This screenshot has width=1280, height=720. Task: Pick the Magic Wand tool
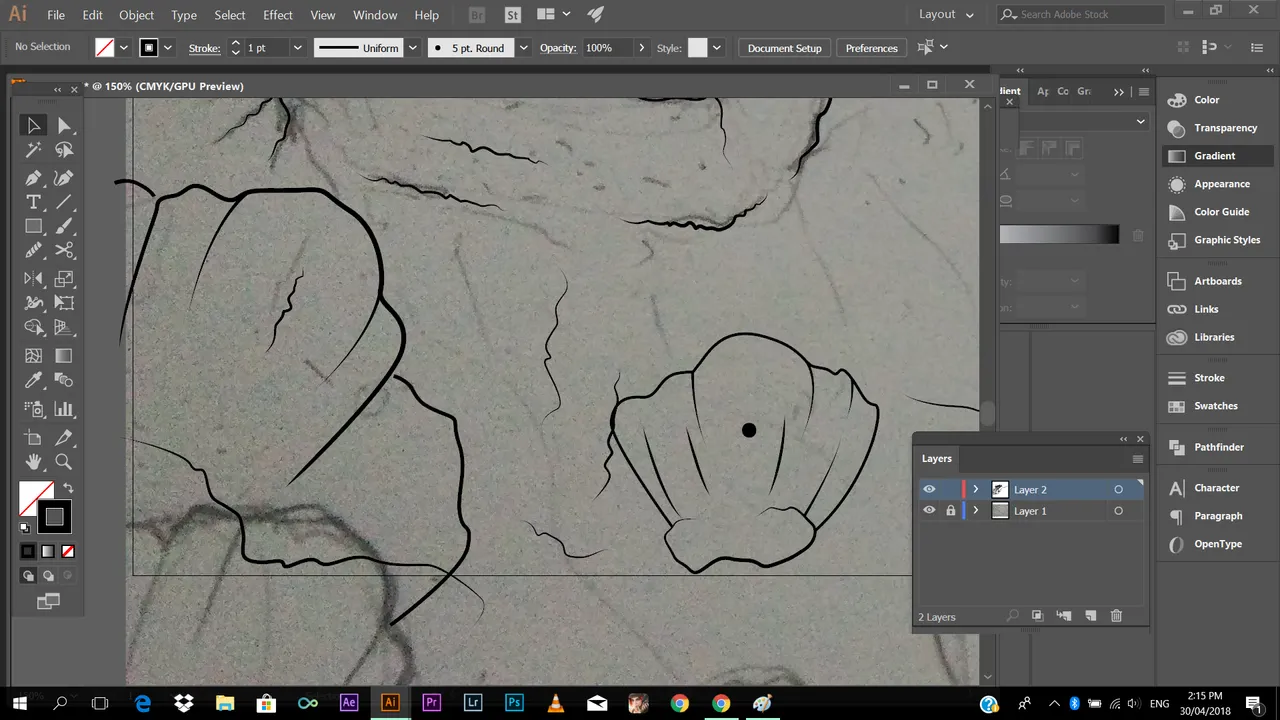pos(33,150)
